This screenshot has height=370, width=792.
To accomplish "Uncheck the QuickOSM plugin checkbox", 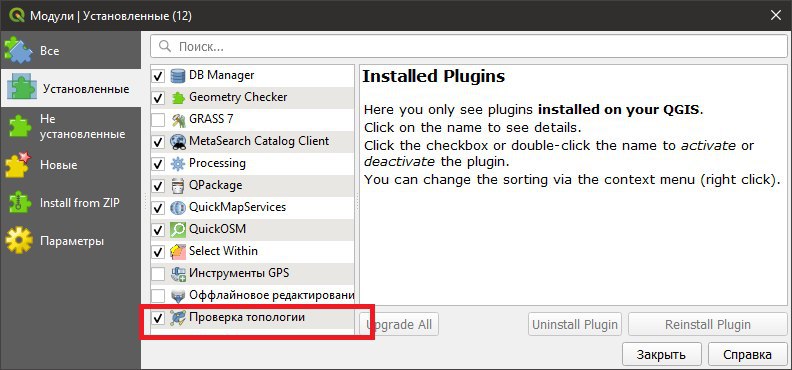I will pyautogui.click(x=159, y=230).
